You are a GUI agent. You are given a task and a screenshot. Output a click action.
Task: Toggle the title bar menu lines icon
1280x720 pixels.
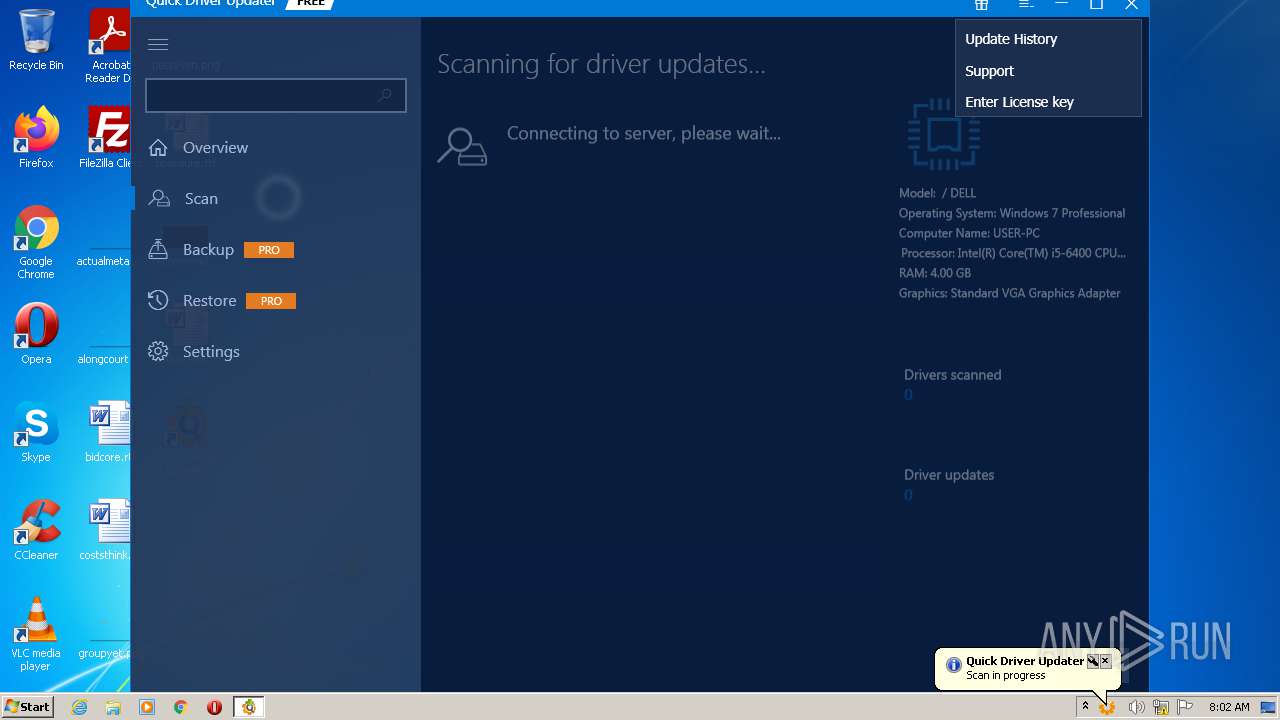coord(1026,5)
